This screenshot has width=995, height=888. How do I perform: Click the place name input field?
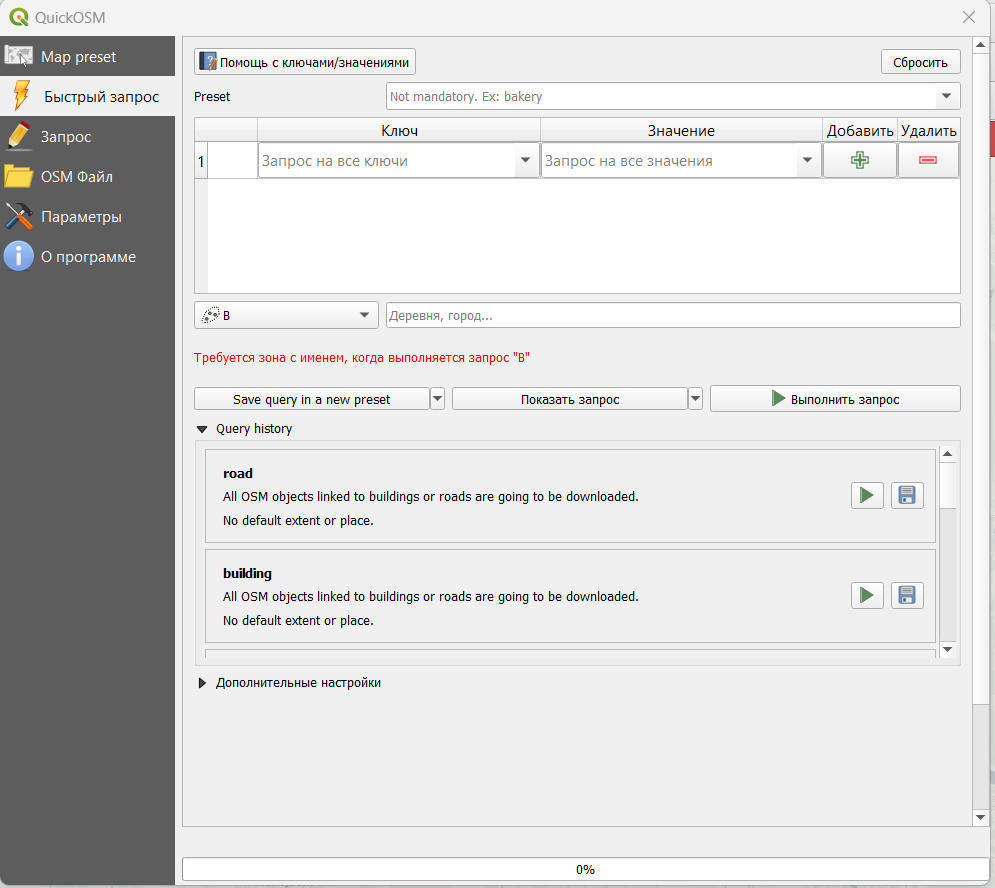tap(672, 315)
